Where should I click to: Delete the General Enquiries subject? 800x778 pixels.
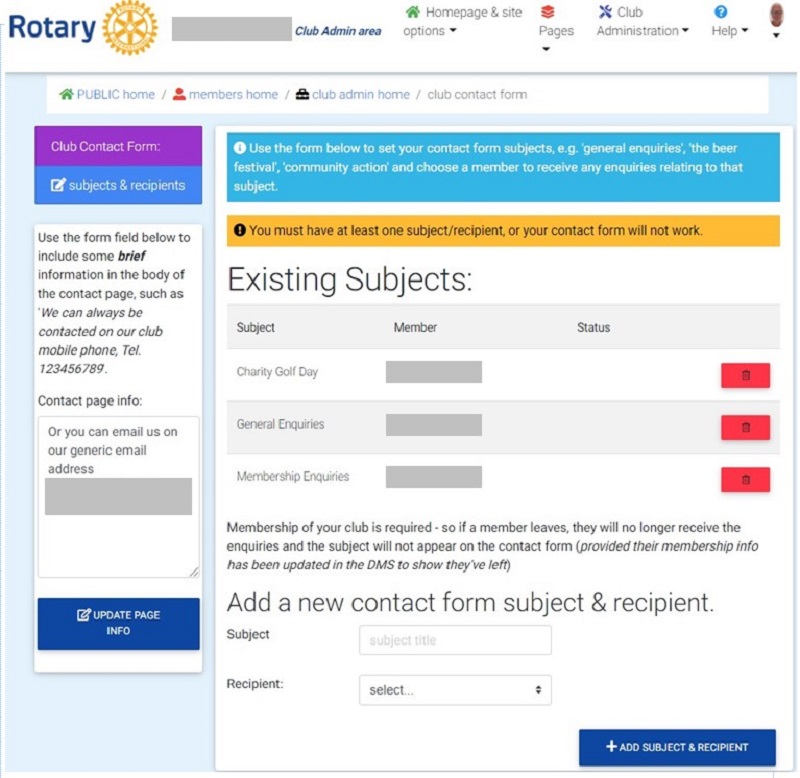click(745, 427)
